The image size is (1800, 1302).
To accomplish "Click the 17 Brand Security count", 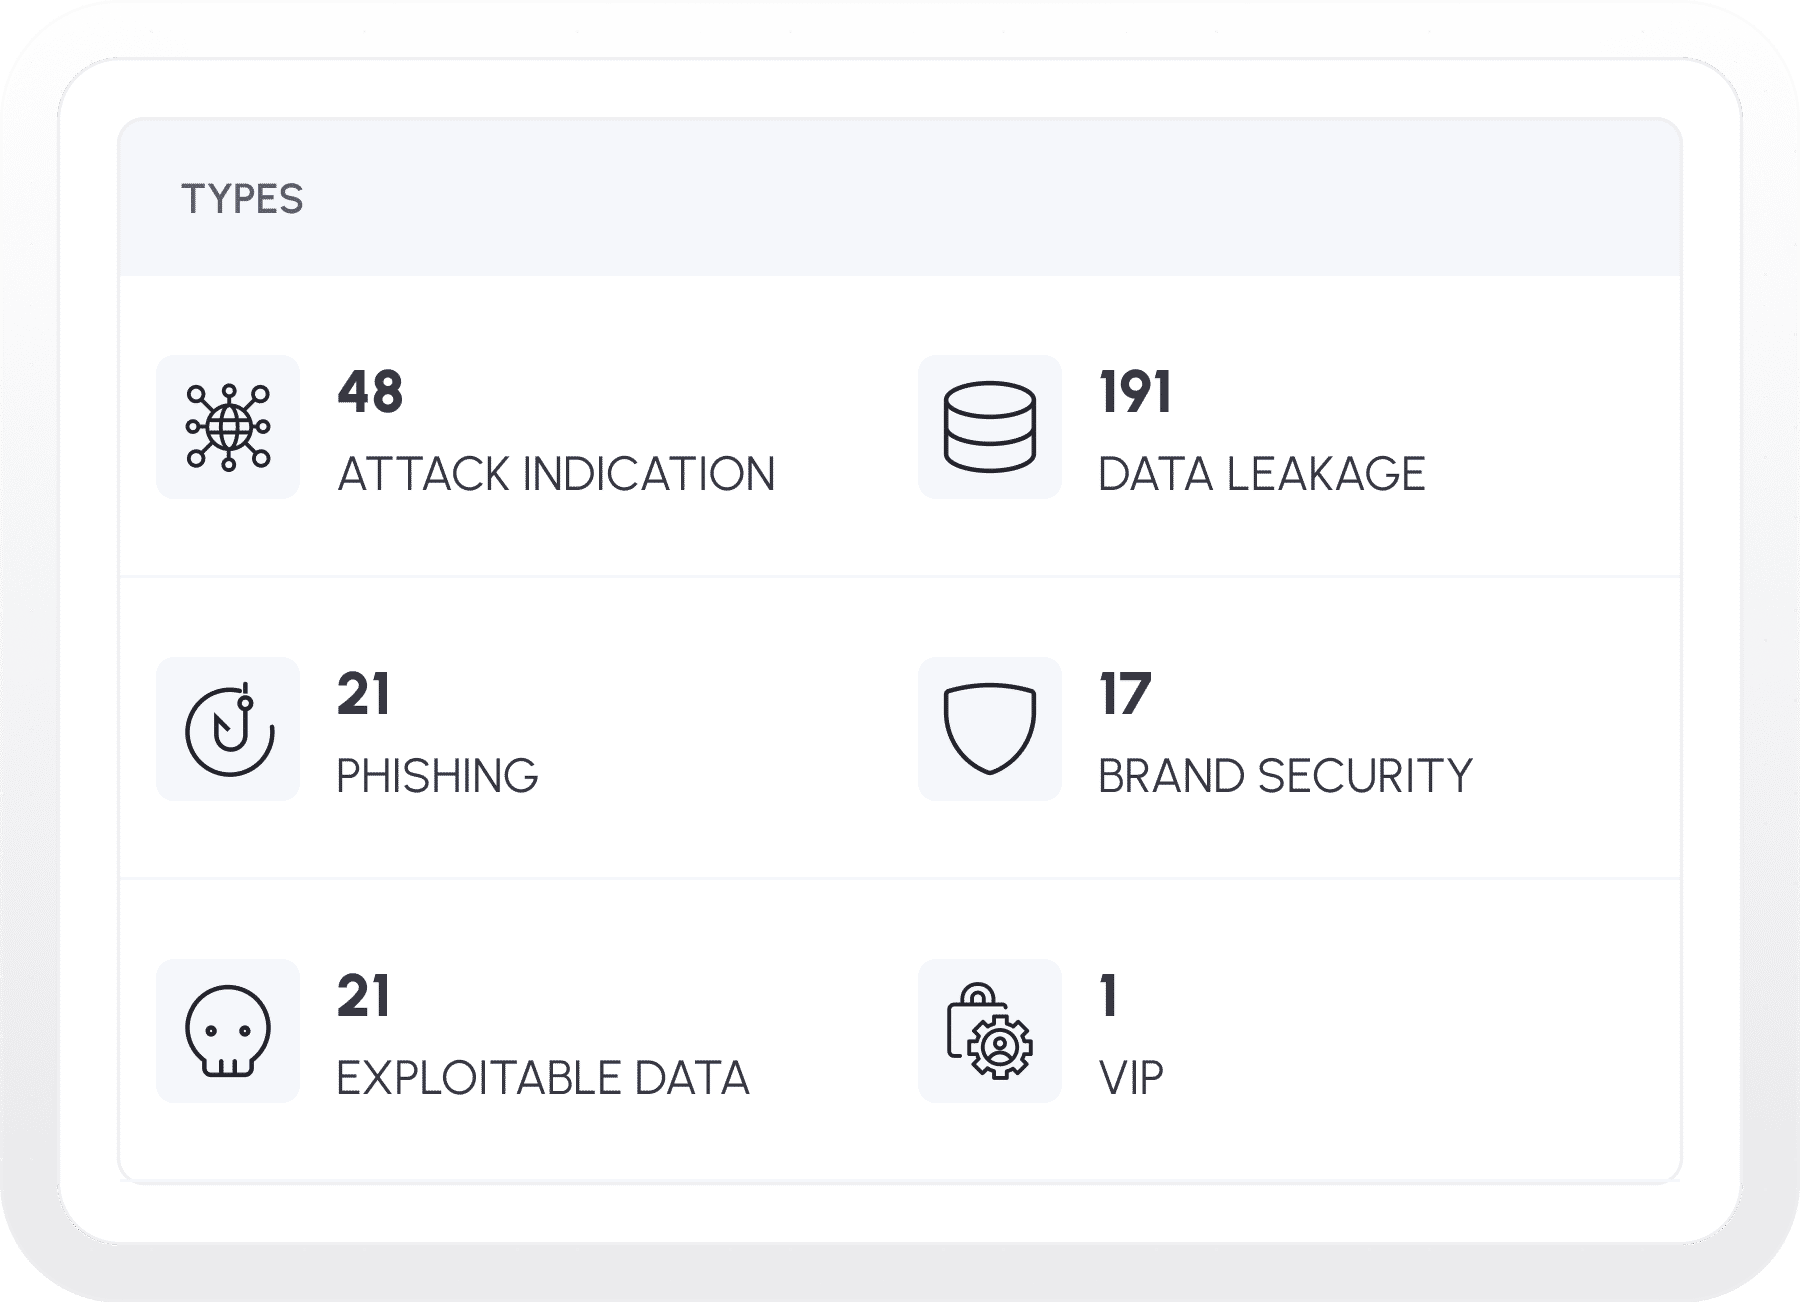I will [1125, 694].
